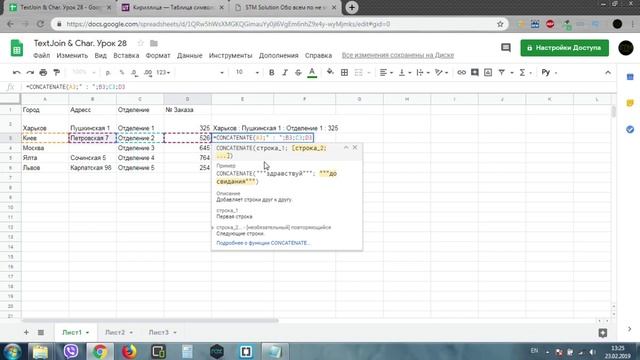This screenshot has width=640, height=360.
Task: Star the document
Action: [140, 43]
